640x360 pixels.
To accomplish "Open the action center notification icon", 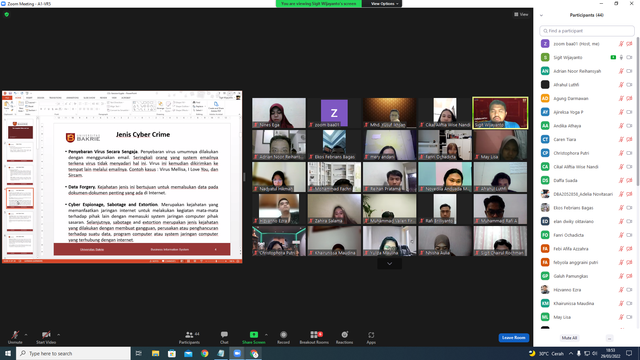I will (x=629, y=353).
